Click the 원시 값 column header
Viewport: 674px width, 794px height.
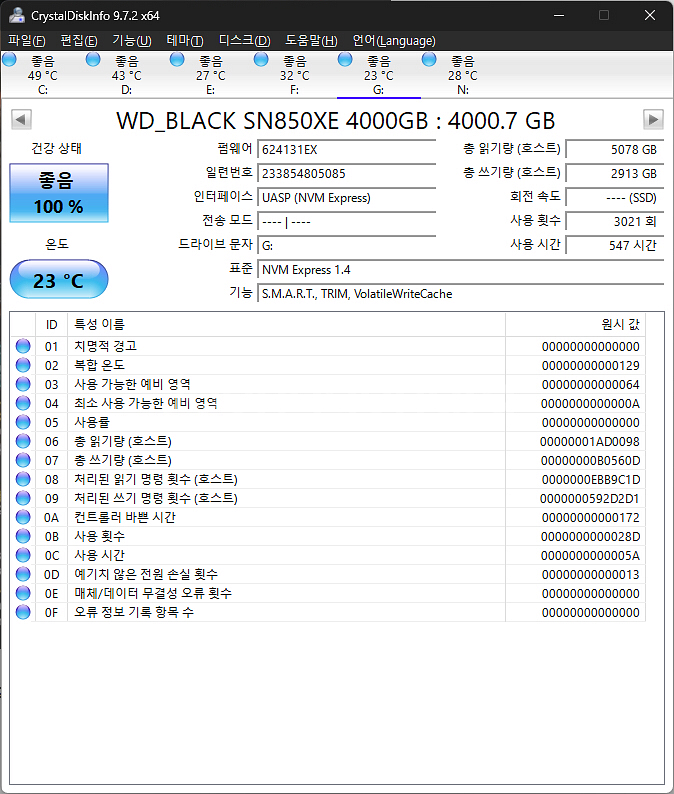(575, 325)
